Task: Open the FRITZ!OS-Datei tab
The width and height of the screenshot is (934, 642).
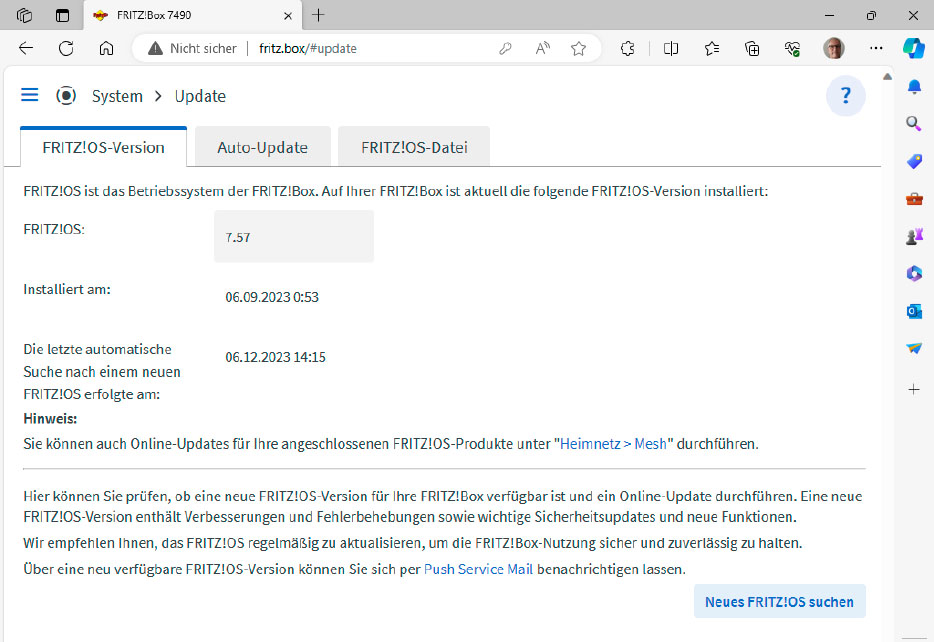Action: (x=413, y=145)
